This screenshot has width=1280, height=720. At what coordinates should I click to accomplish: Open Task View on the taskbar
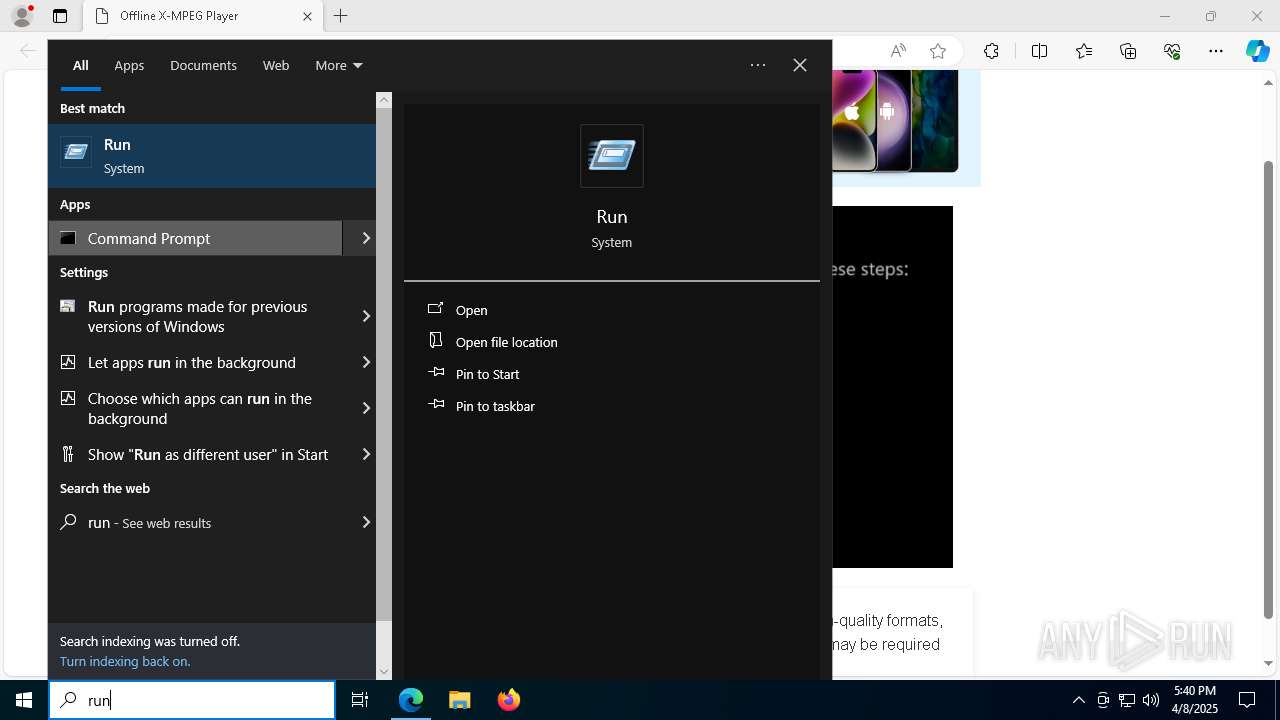(x=360, y=700)
